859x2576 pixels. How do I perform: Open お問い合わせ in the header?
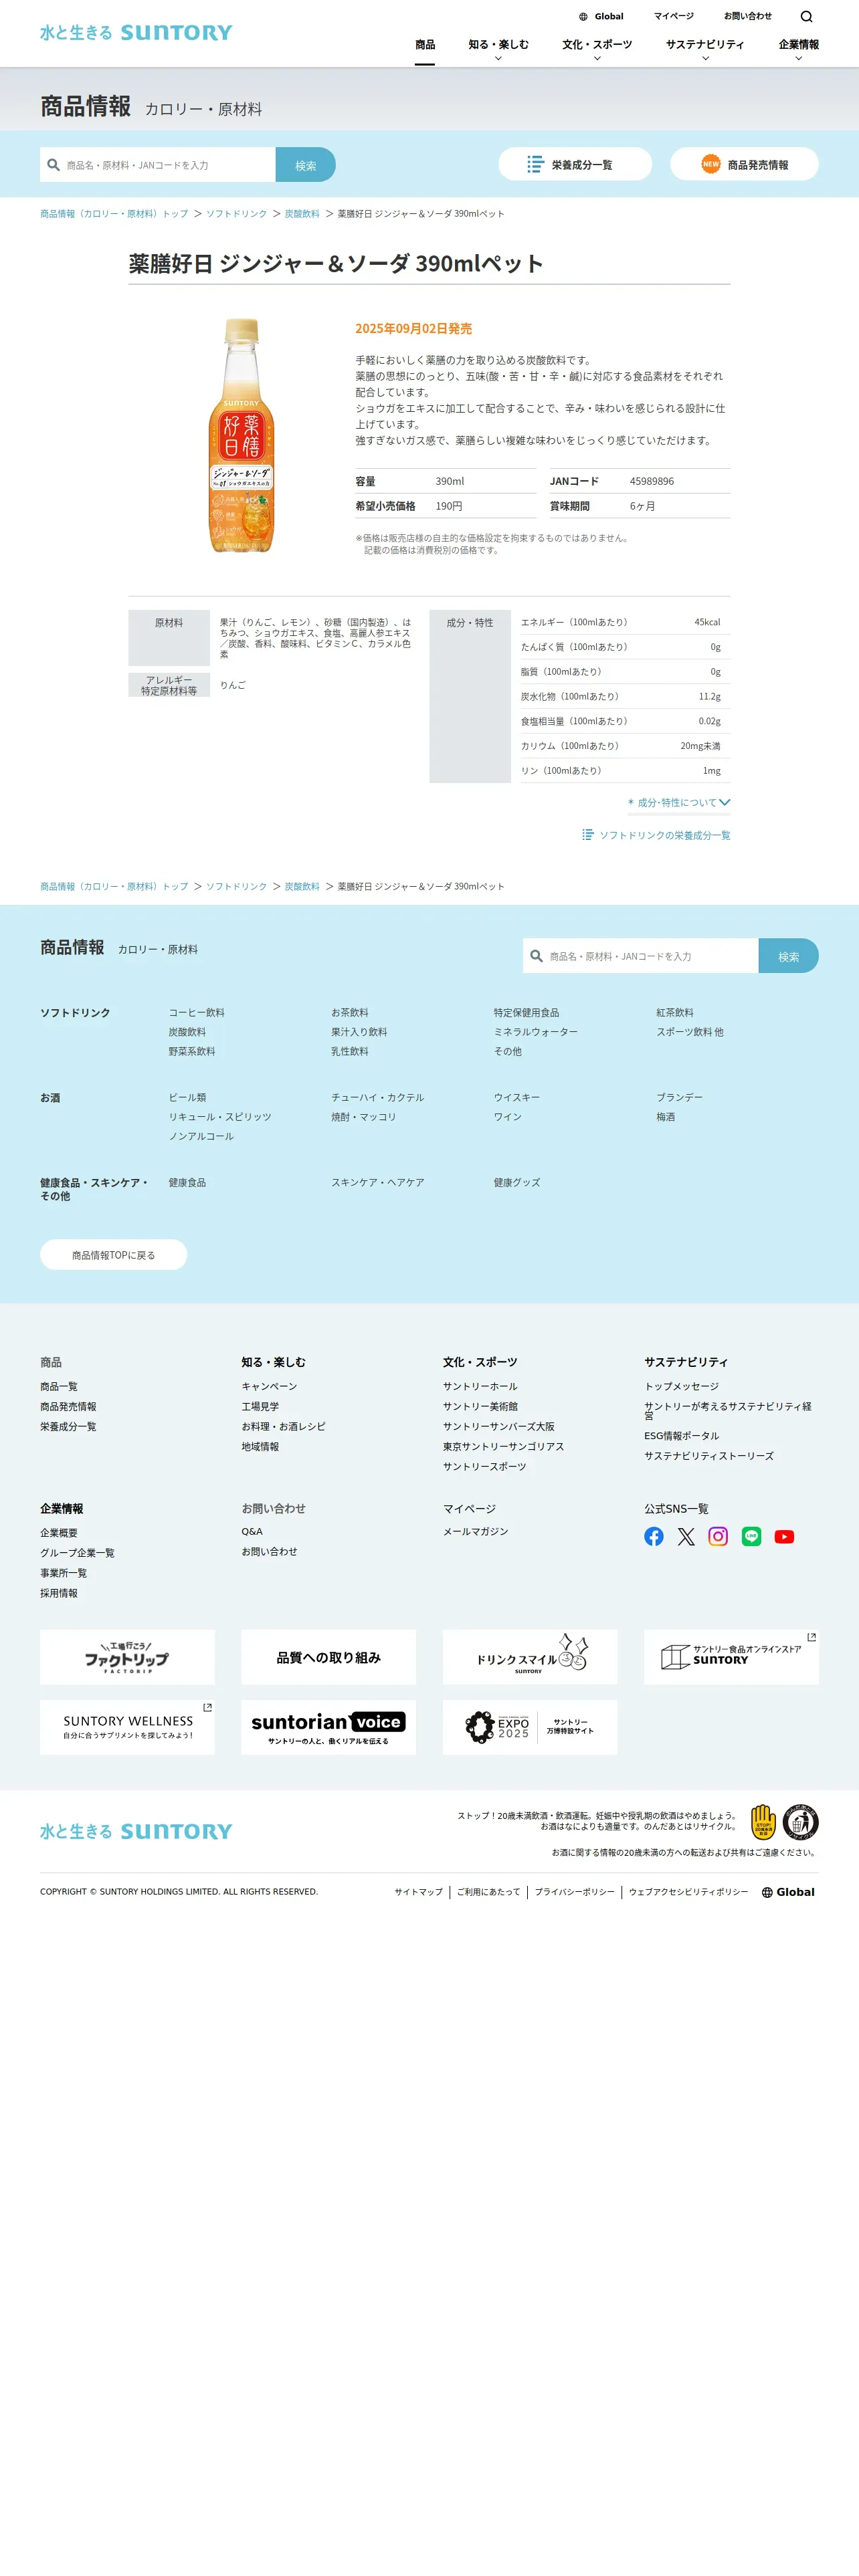(x=748, y=16)
